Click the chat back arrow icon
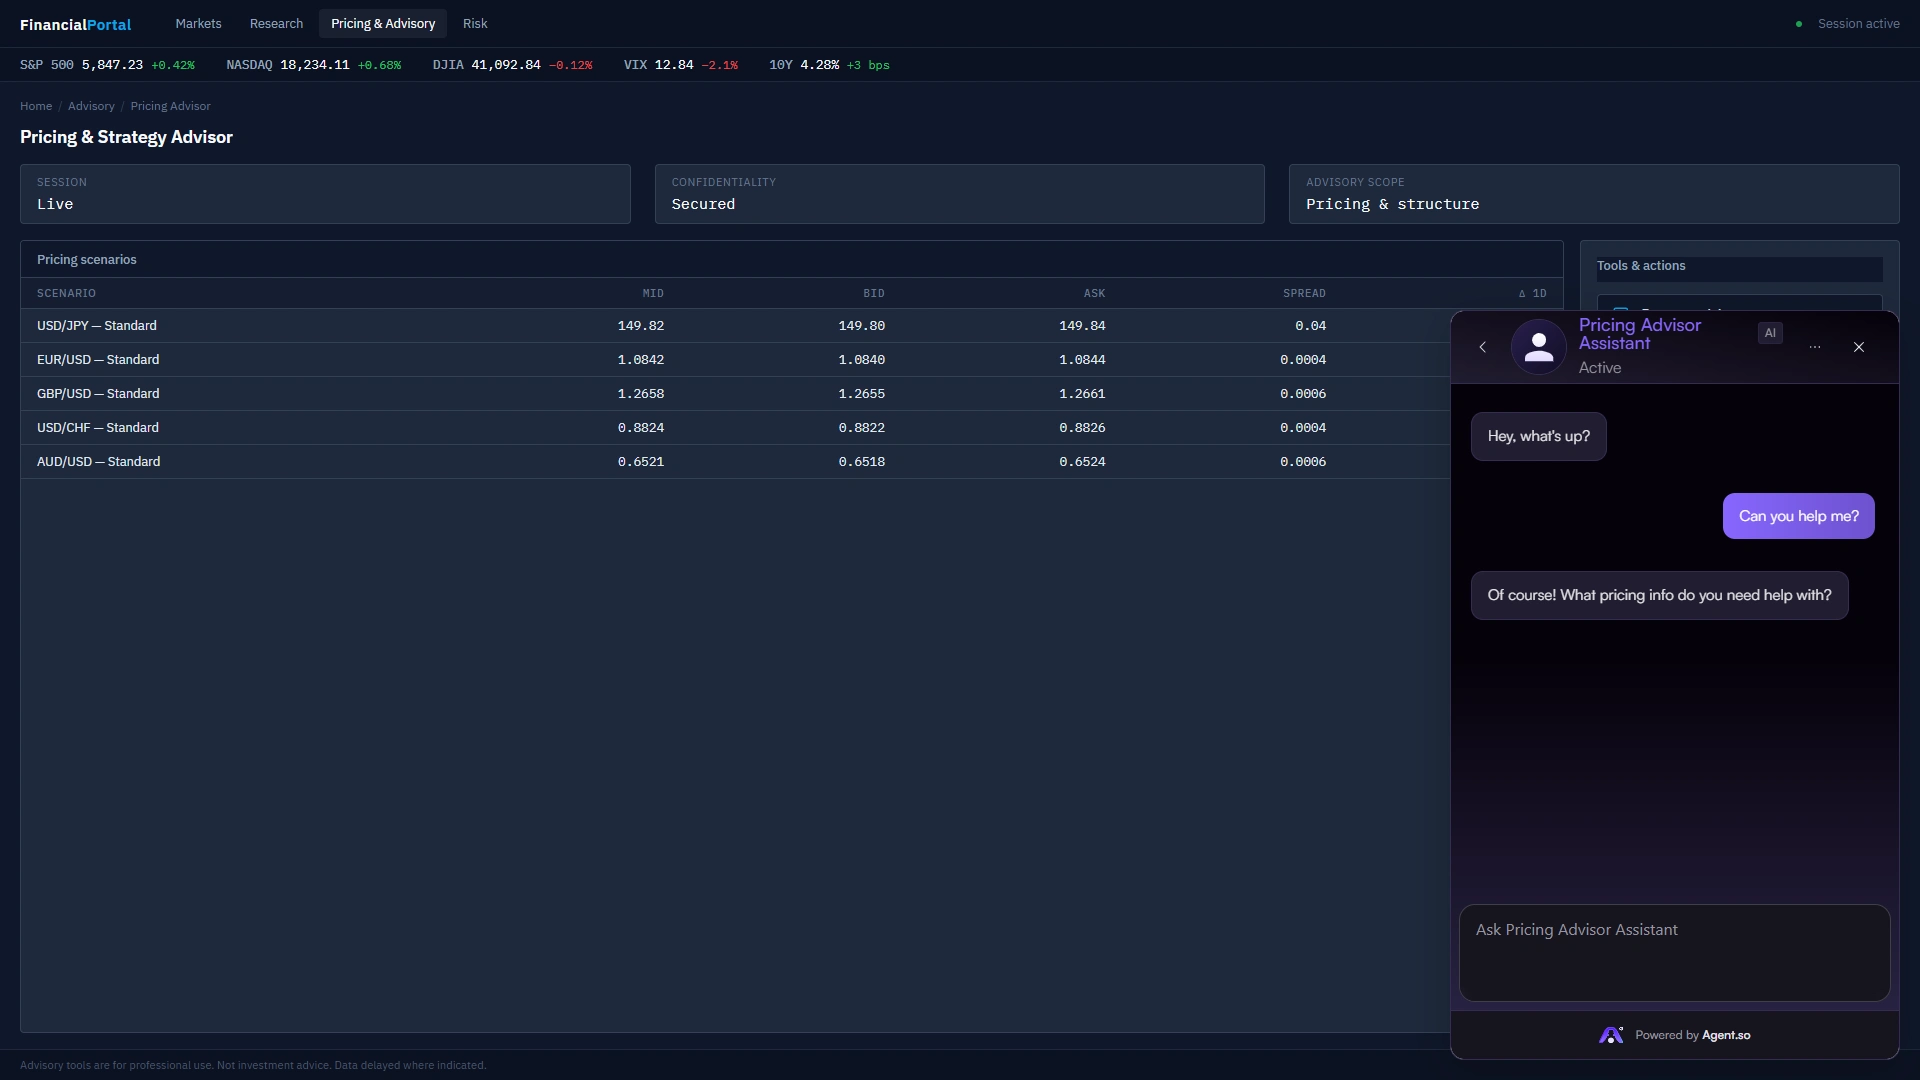1920x1080 pixels. 1482,347
